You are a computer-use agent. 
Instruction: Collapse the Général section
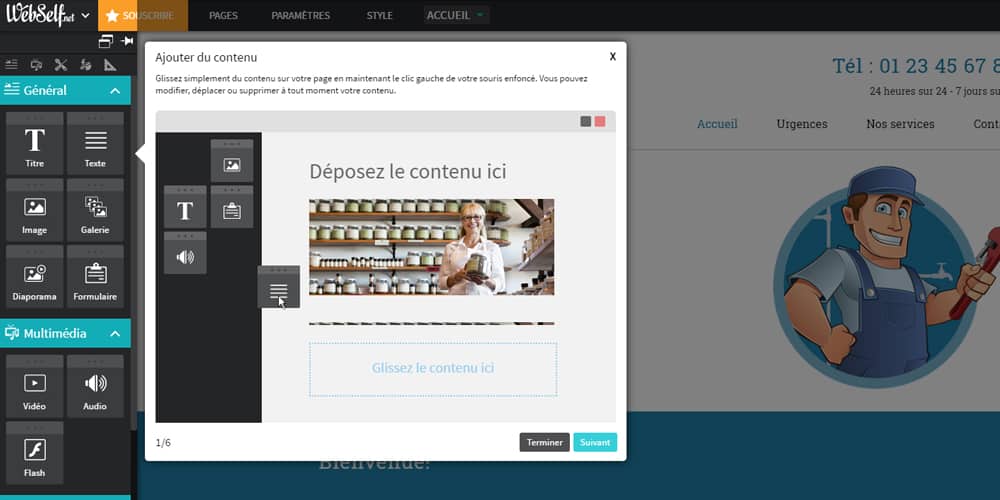(115, 91)
